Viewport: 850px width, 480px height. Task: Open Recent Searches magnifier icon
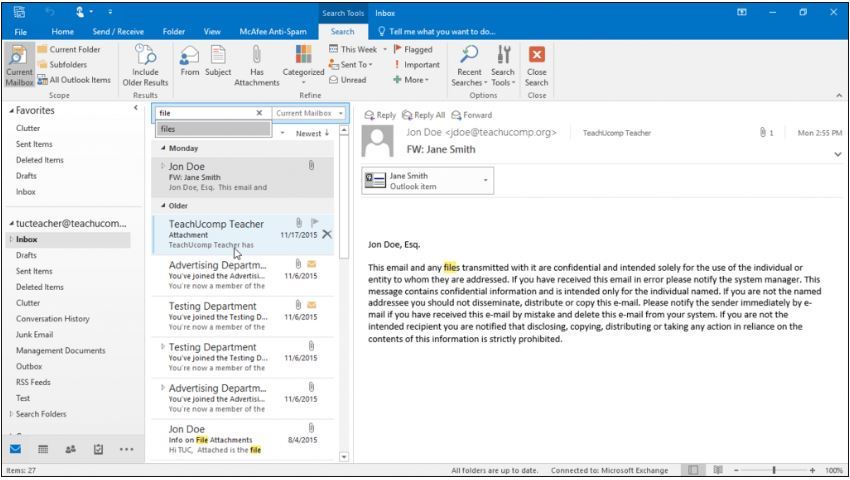[469, 54]
